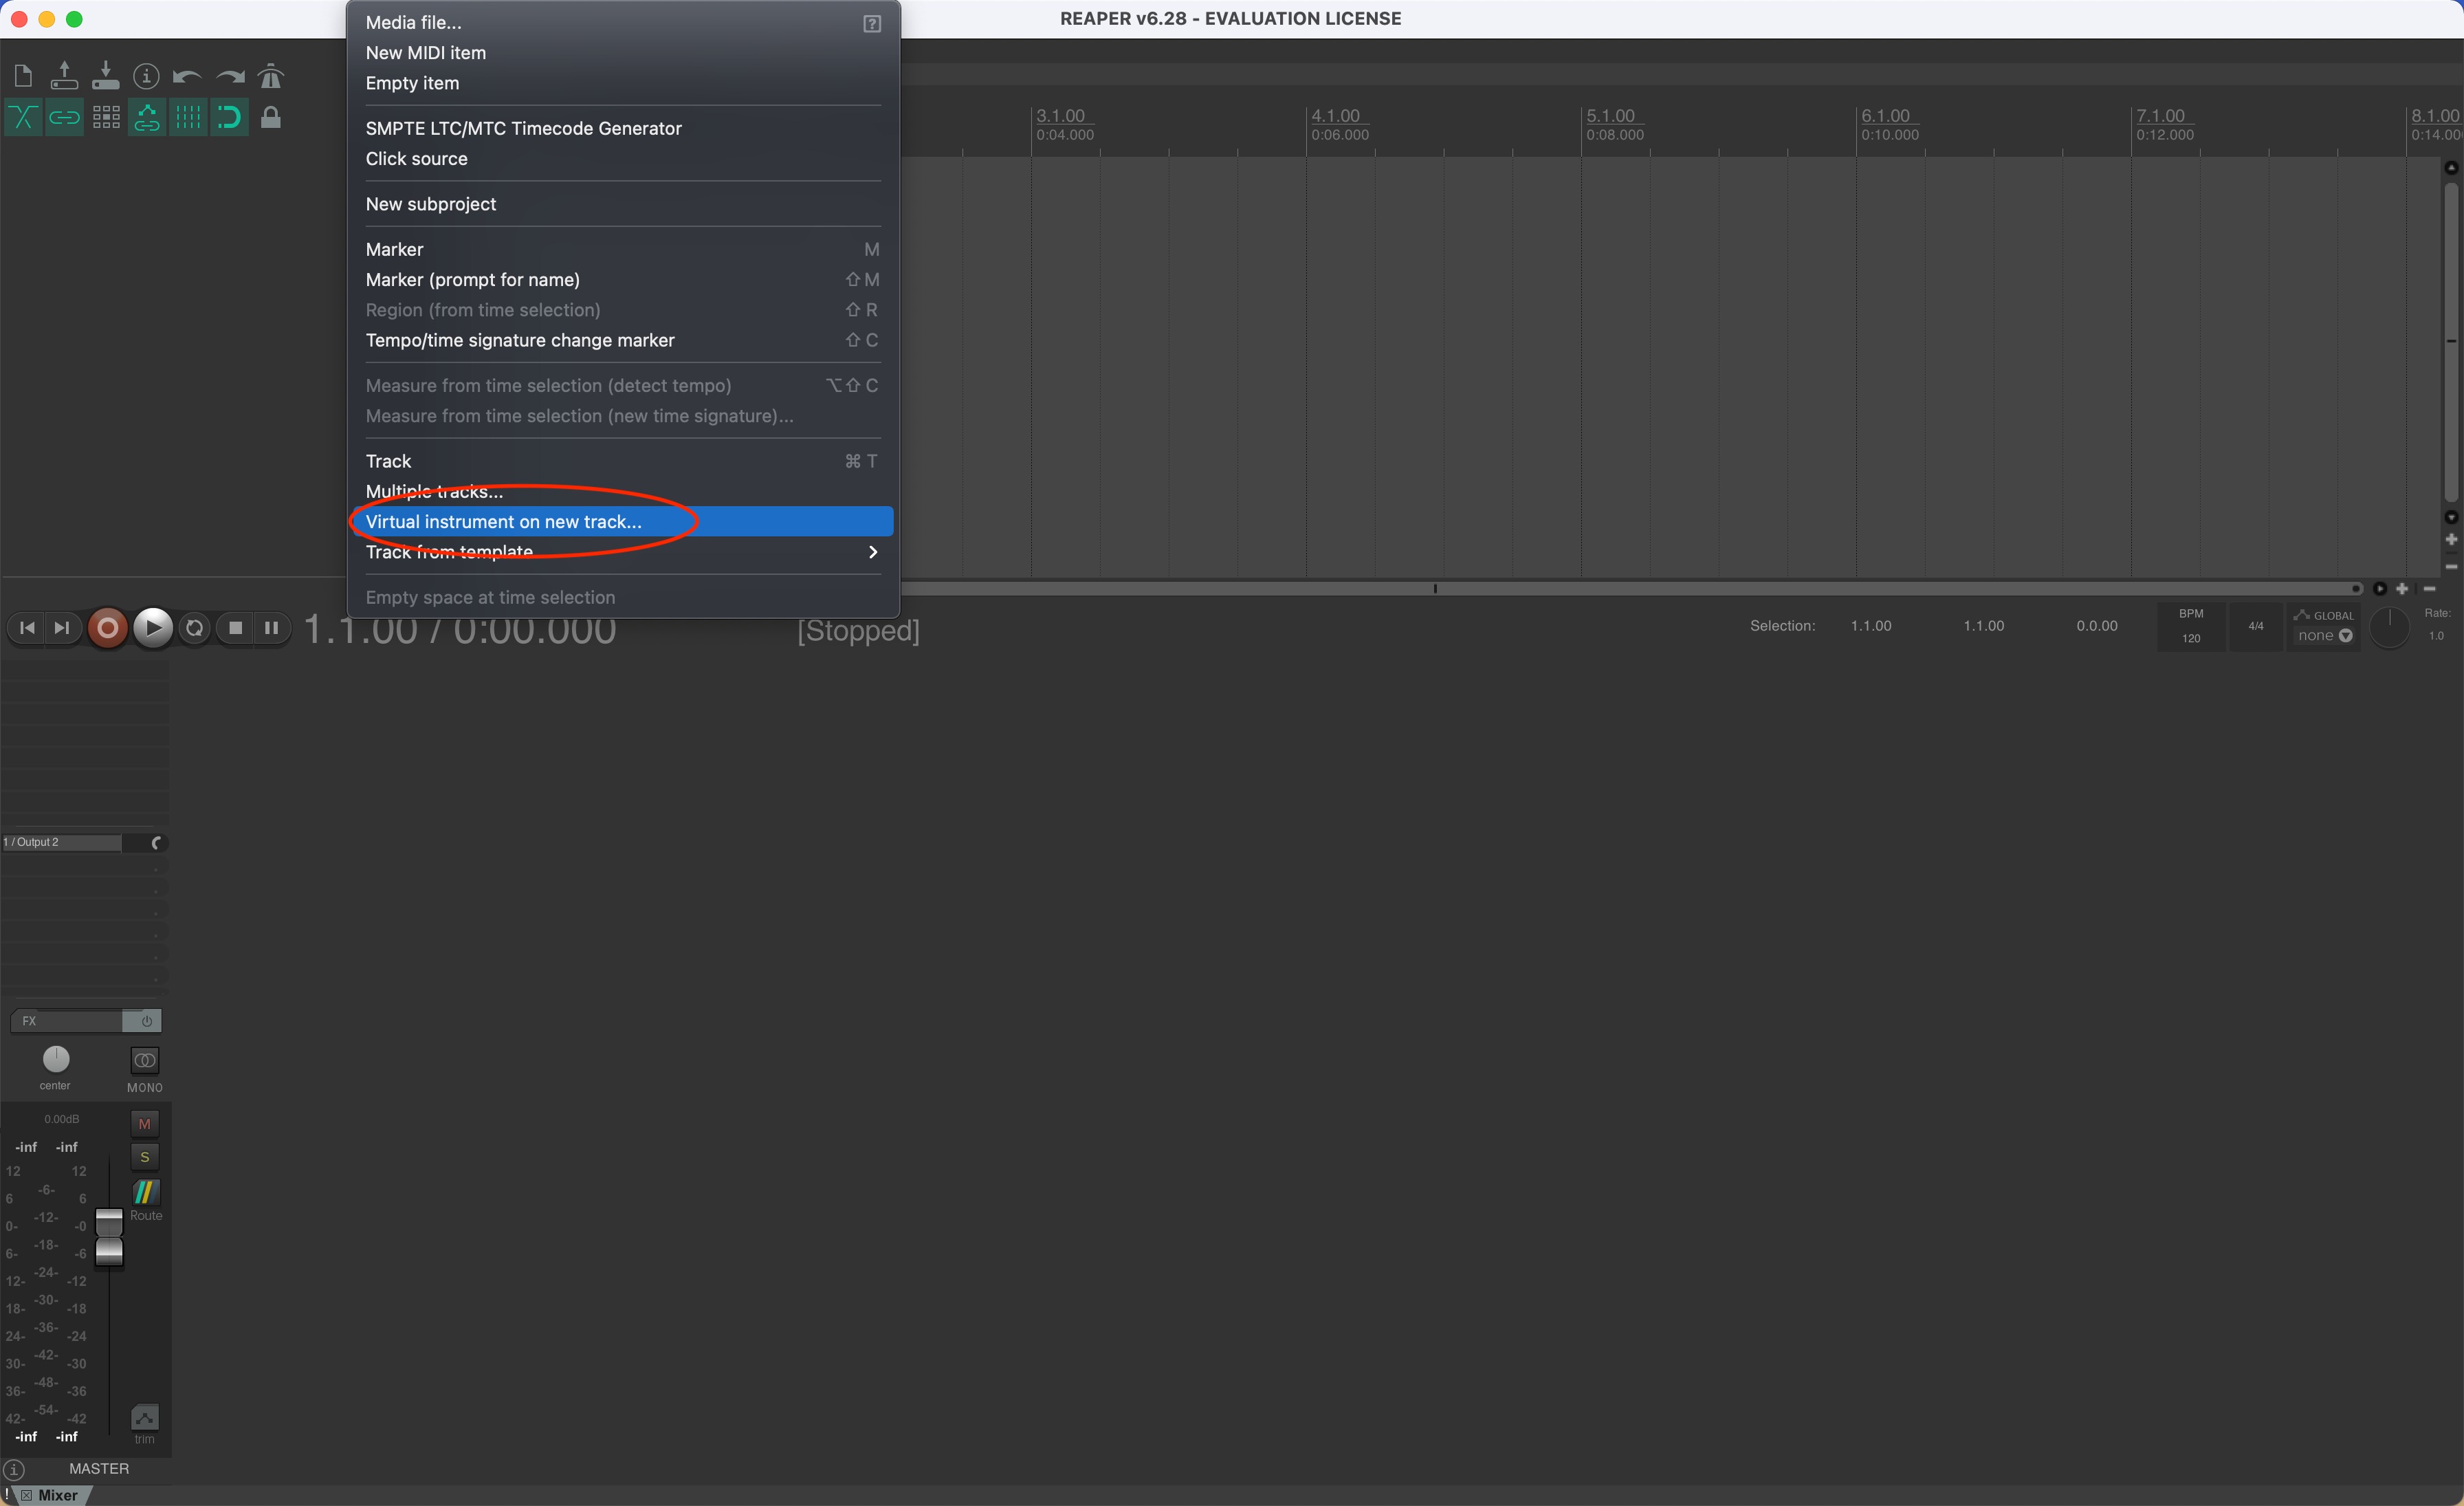Click the transport Record button
This screenshot has height=1506, width=2464.
point(108,628)
